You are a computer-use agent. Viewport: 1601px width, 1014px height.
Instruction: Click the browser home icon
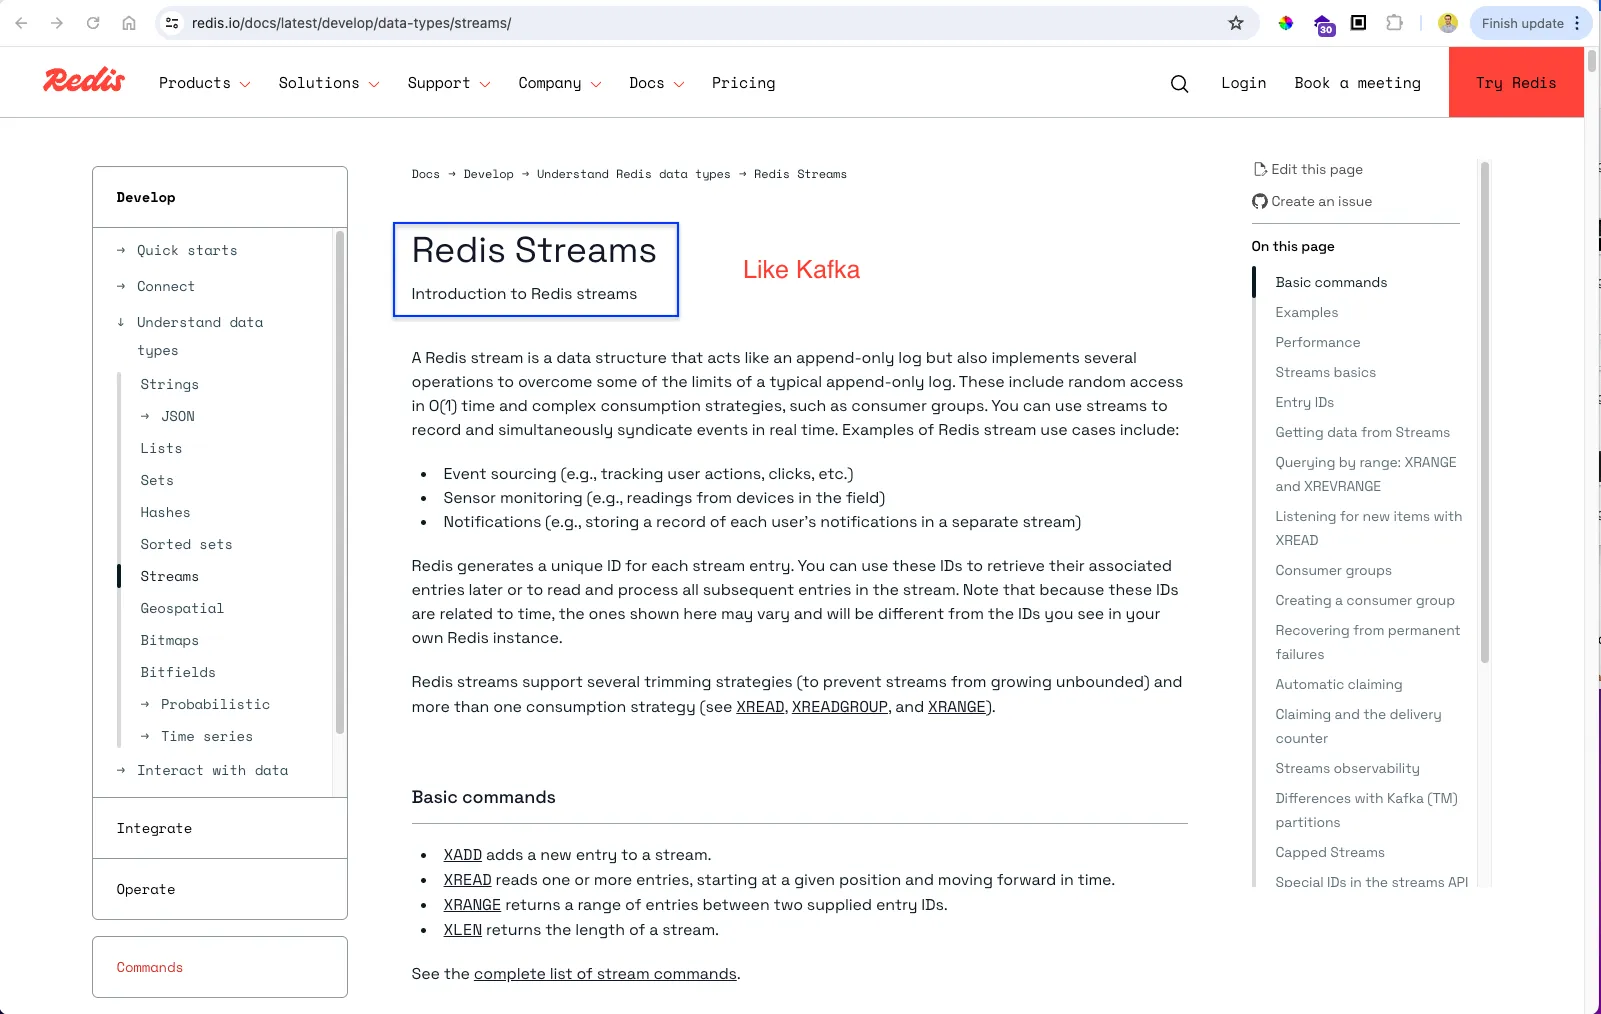click(x=129, y=23)
